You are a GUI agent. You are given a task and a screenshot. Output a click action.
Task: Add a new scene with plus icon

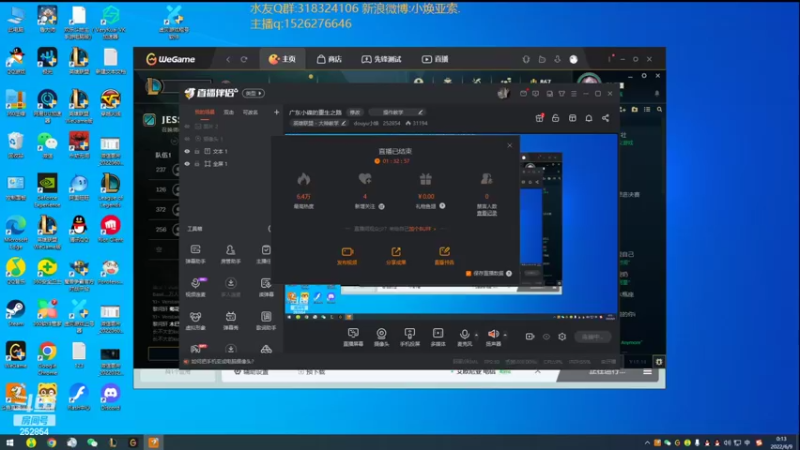pyautogui.click(x=277, y=112)
